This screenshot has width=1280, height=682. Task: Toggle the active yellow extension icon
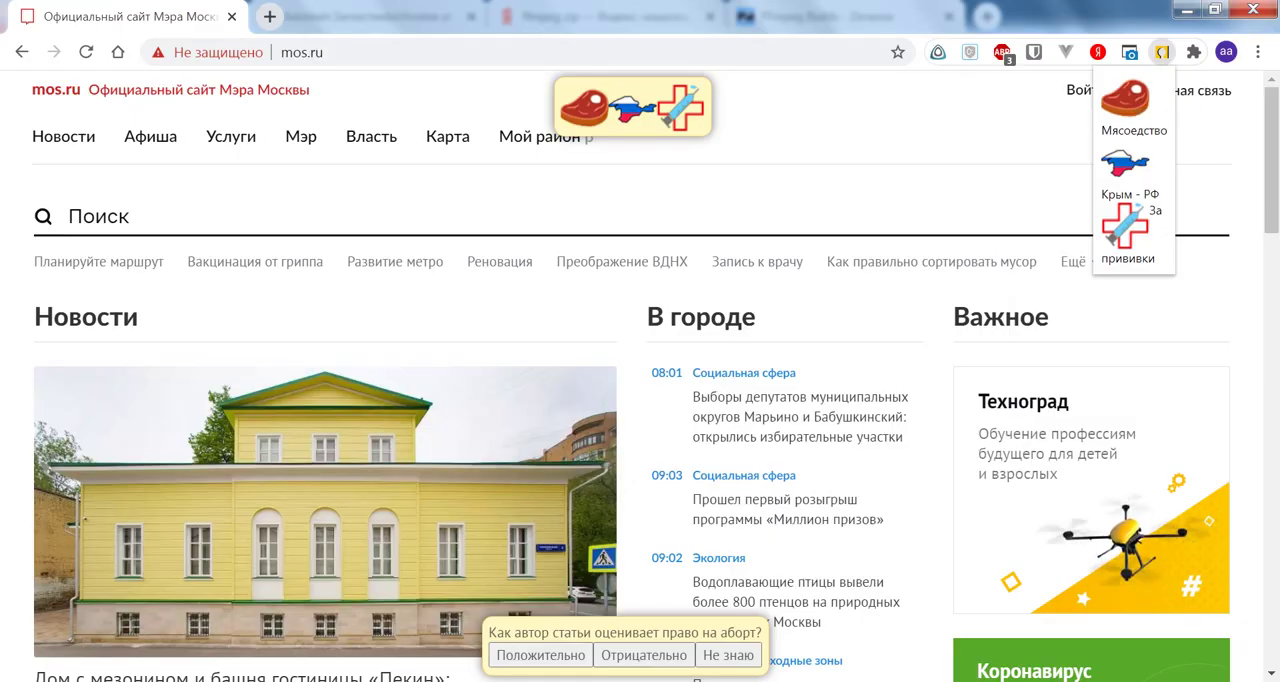(1162, 52)
